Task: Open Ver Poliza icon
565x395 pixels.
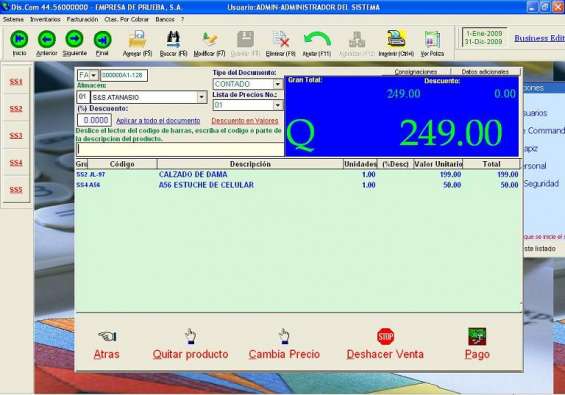Action: pyautogui.click(x=432, y=39)
